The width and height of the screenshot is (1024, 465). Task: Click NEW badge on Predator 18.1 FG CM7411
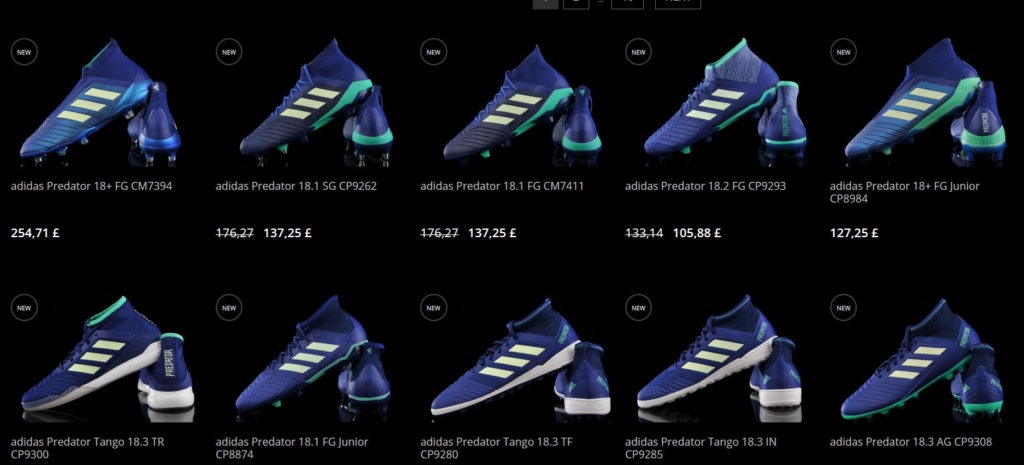pos(434,52)
